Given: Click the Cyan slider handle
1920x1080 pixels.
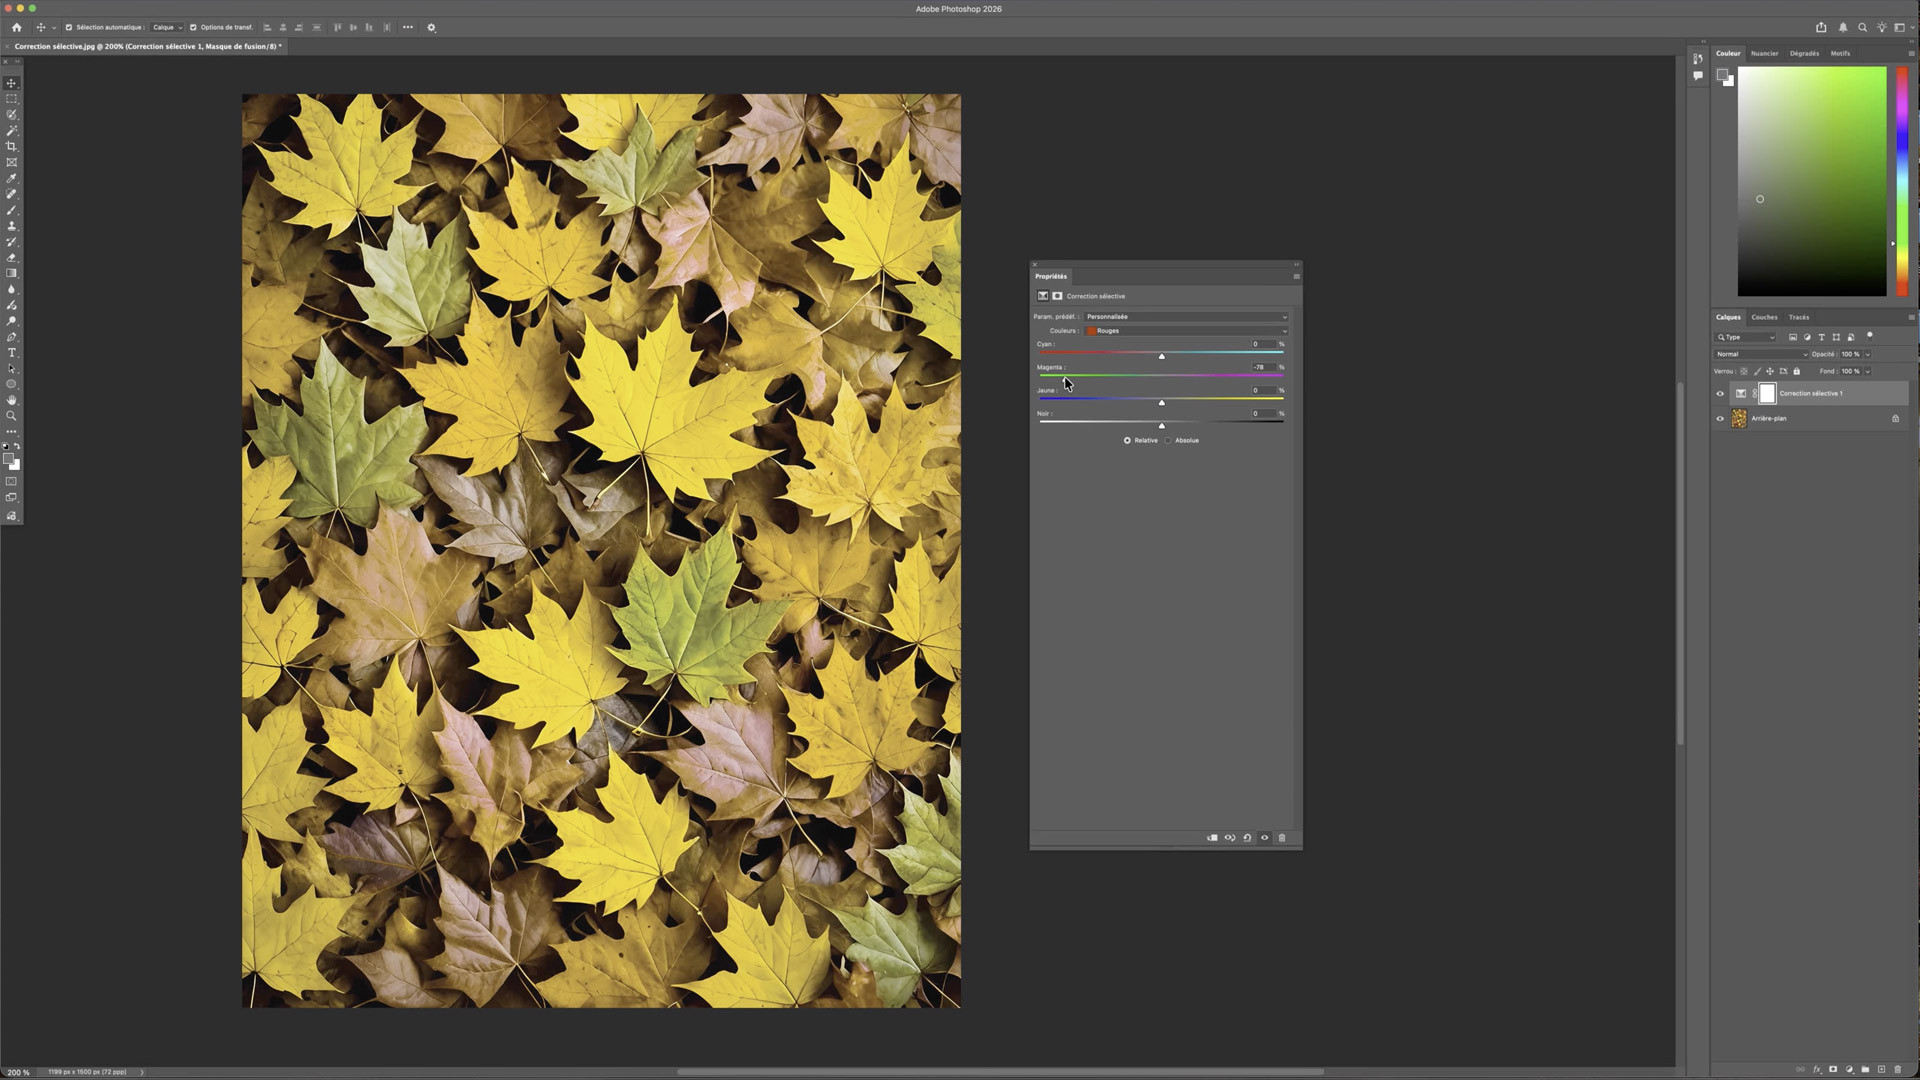Looking at the screenshot, I should [1161, 356].
